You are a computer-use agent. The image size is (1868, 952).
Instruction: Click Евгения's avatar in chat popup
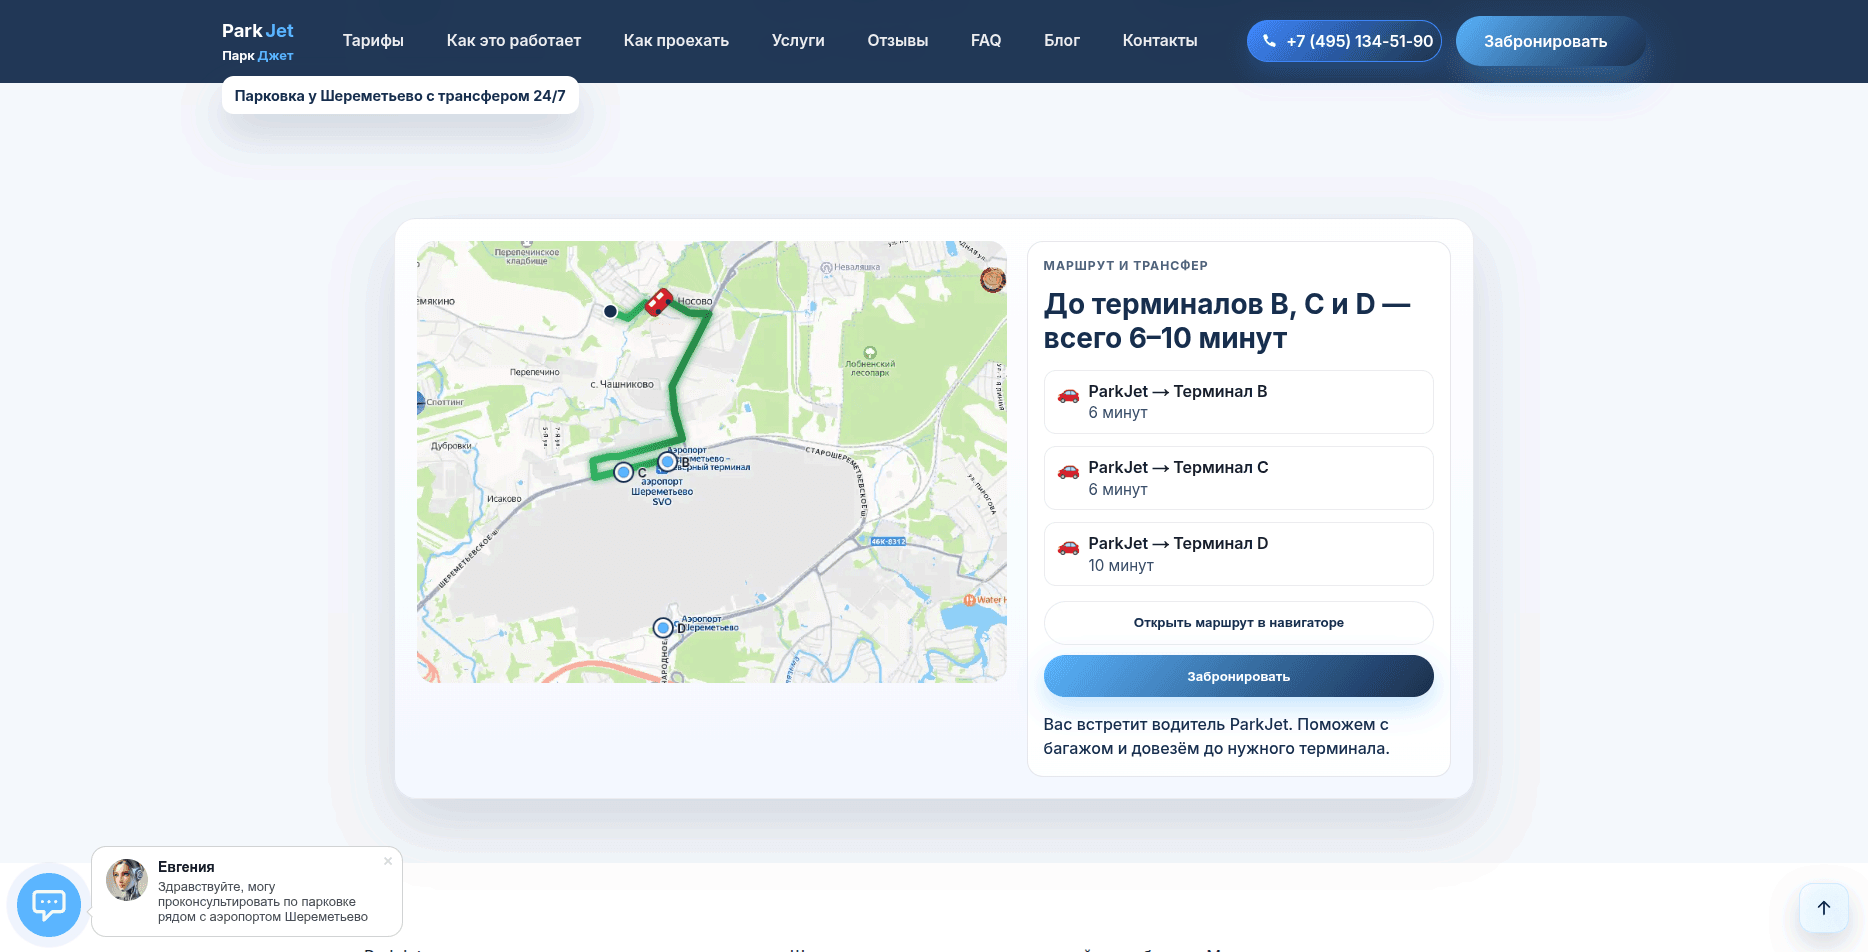tap(127, 880)
